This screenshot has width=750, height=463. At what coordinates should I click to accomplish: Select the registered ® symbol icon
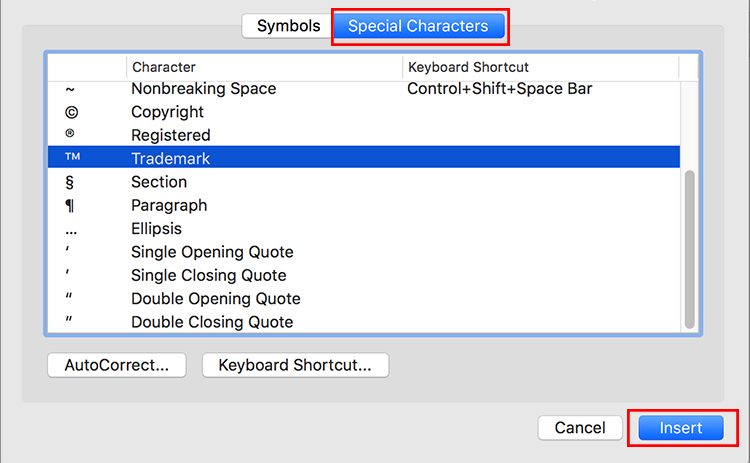tap(70, 133)
